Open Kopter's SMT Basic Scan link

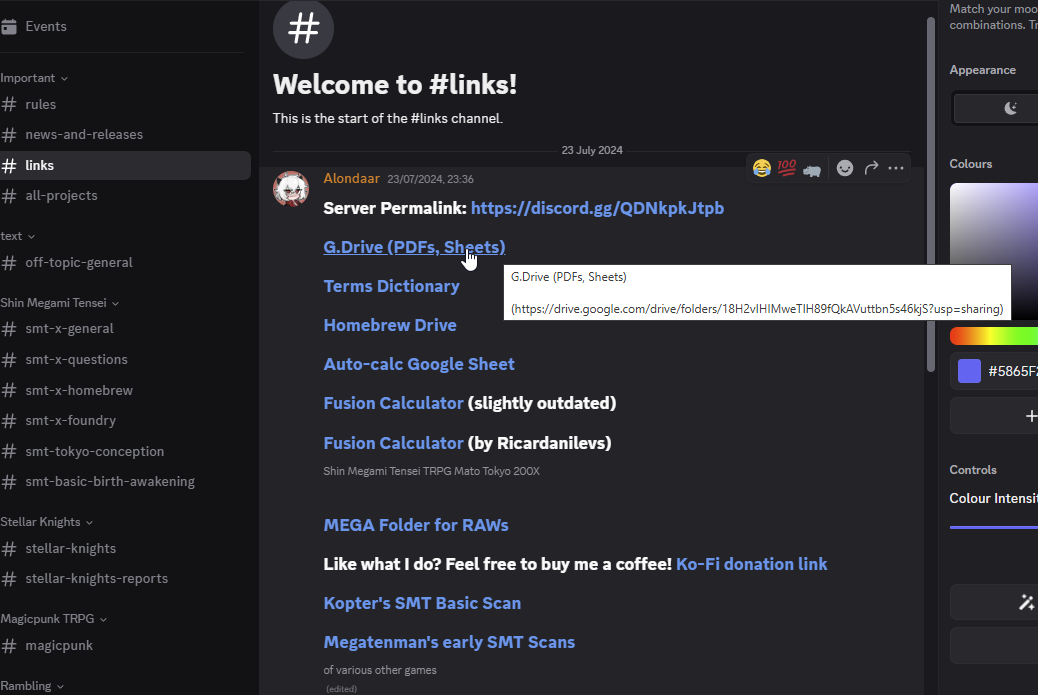pyautogui.click(x=422, y=604)
